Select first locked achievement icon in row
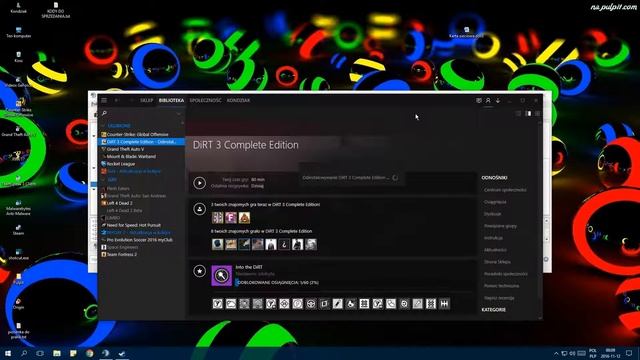Viewport: 640px width, 360px height. point(218,304)
